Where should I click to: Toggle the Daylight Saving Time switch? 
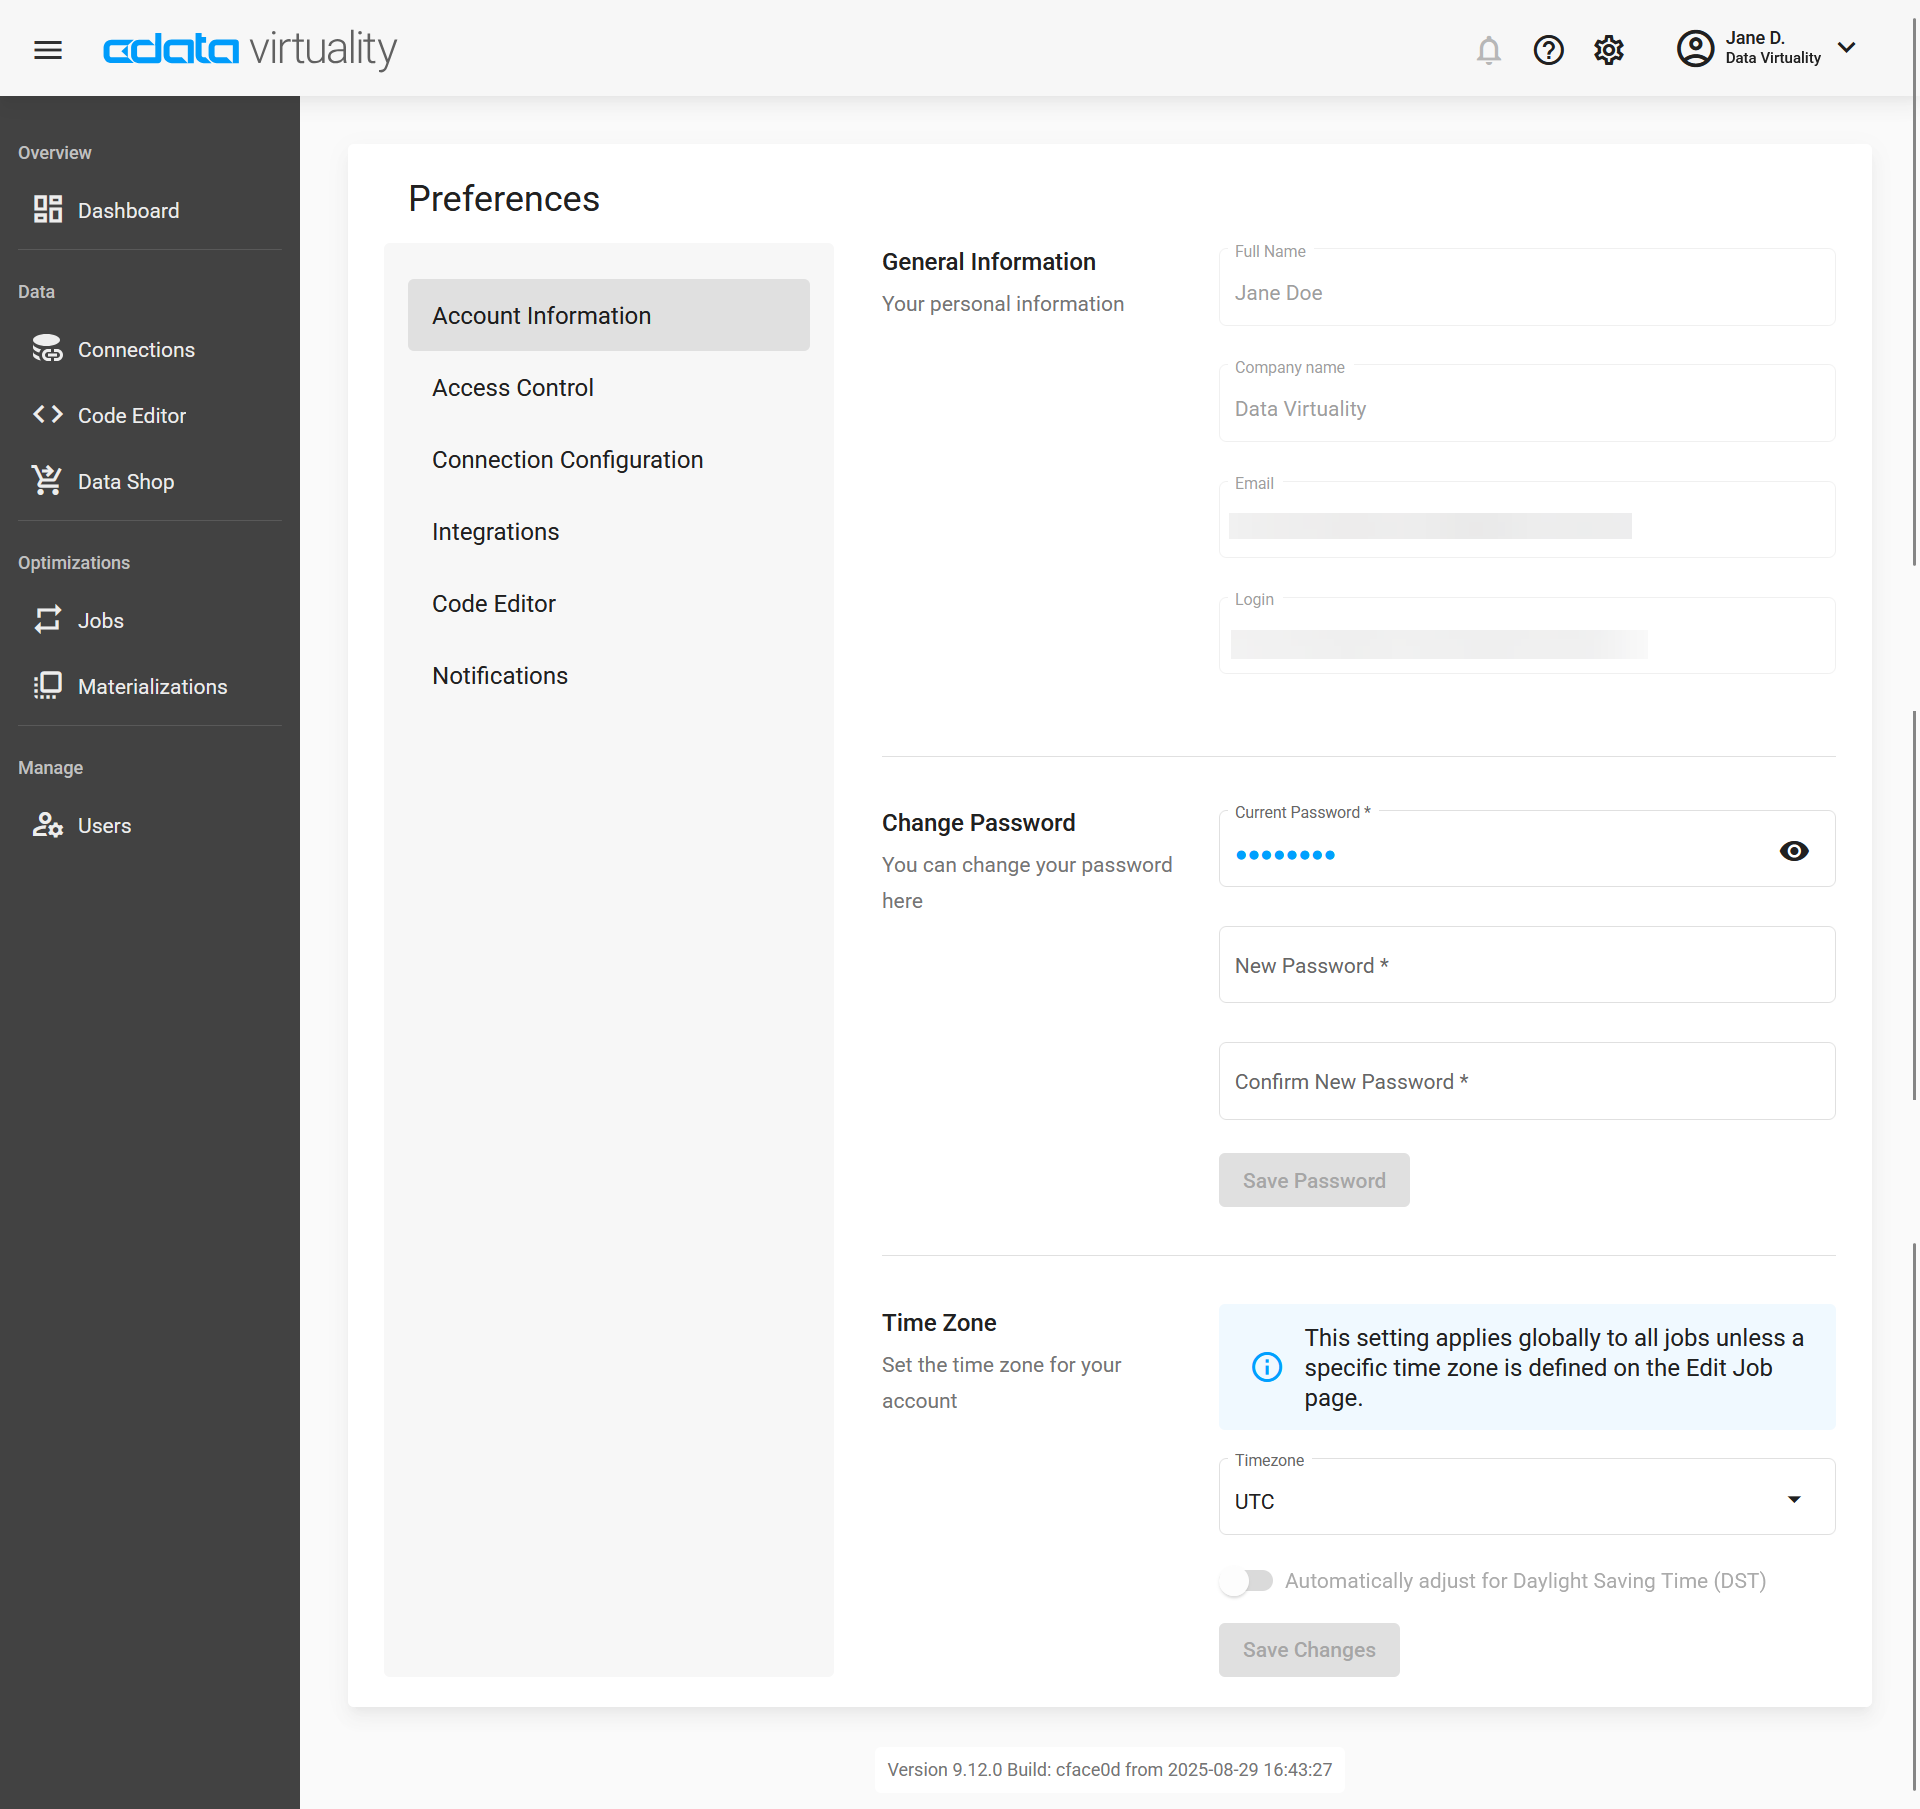pyautogui.click(x=1246, y=1580)
